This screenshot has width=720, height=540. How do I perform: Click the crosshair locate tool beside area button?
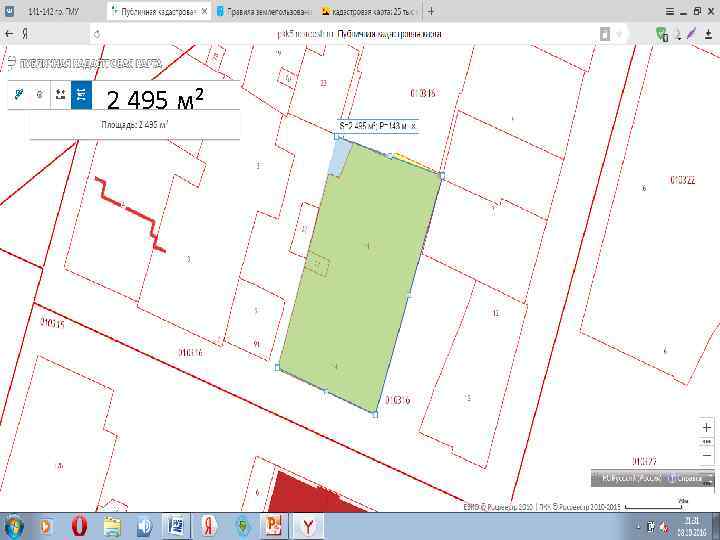click(60, 95)
